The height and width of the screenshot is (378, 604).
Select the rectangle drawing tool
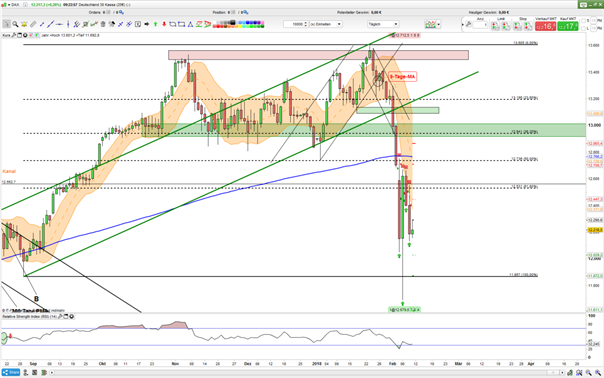click(x=181, y=24)
